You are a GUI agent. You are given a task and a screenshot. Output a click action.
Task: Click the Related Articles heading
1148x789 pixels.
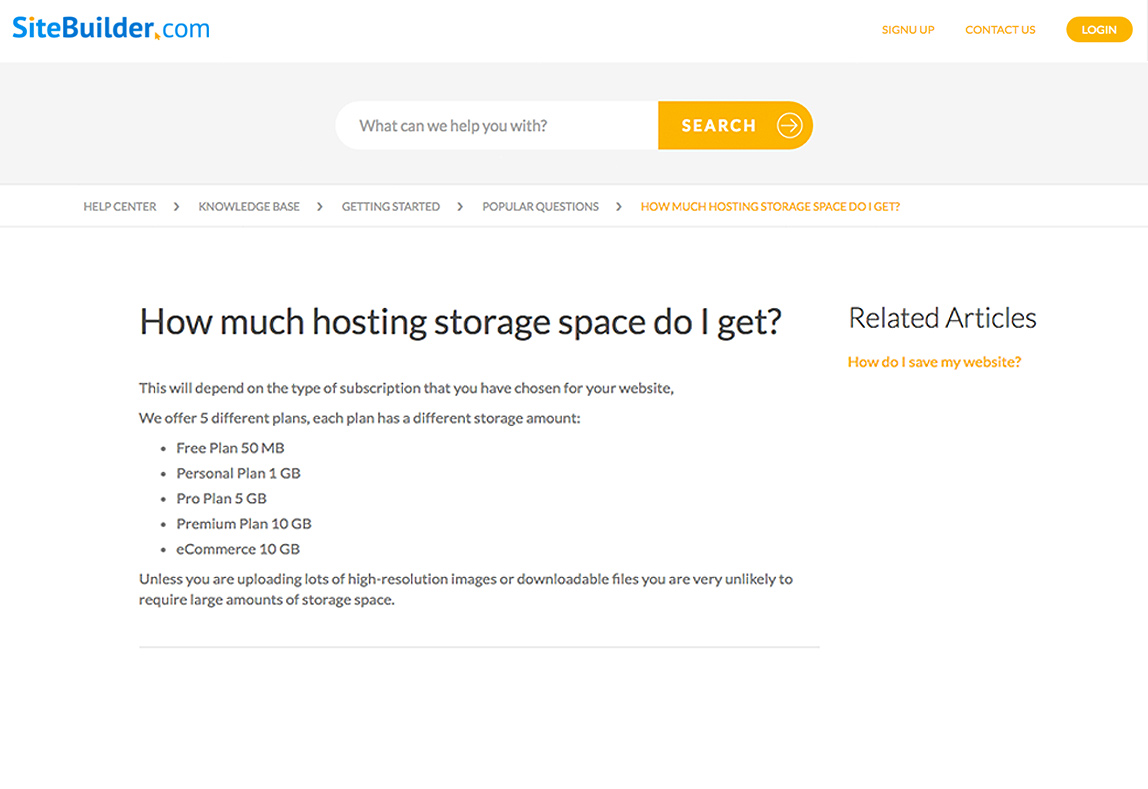(942, 317)
